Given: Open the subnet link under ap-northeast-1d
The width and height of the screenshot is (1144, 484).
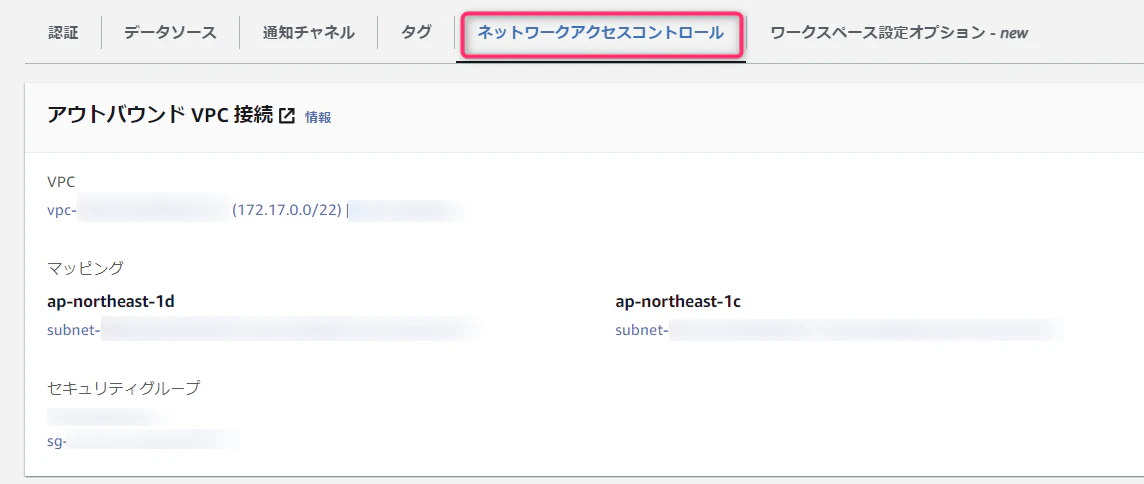Looking at the screenshot, I should click(263, 331).
